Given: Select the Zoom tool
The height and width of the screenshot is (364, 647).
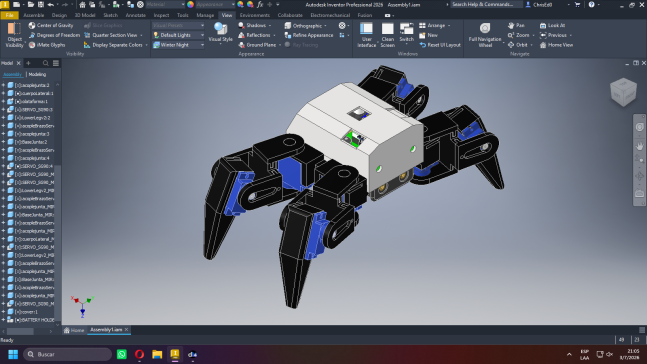Looking at the screenshot, I should [x=519, y=35].
